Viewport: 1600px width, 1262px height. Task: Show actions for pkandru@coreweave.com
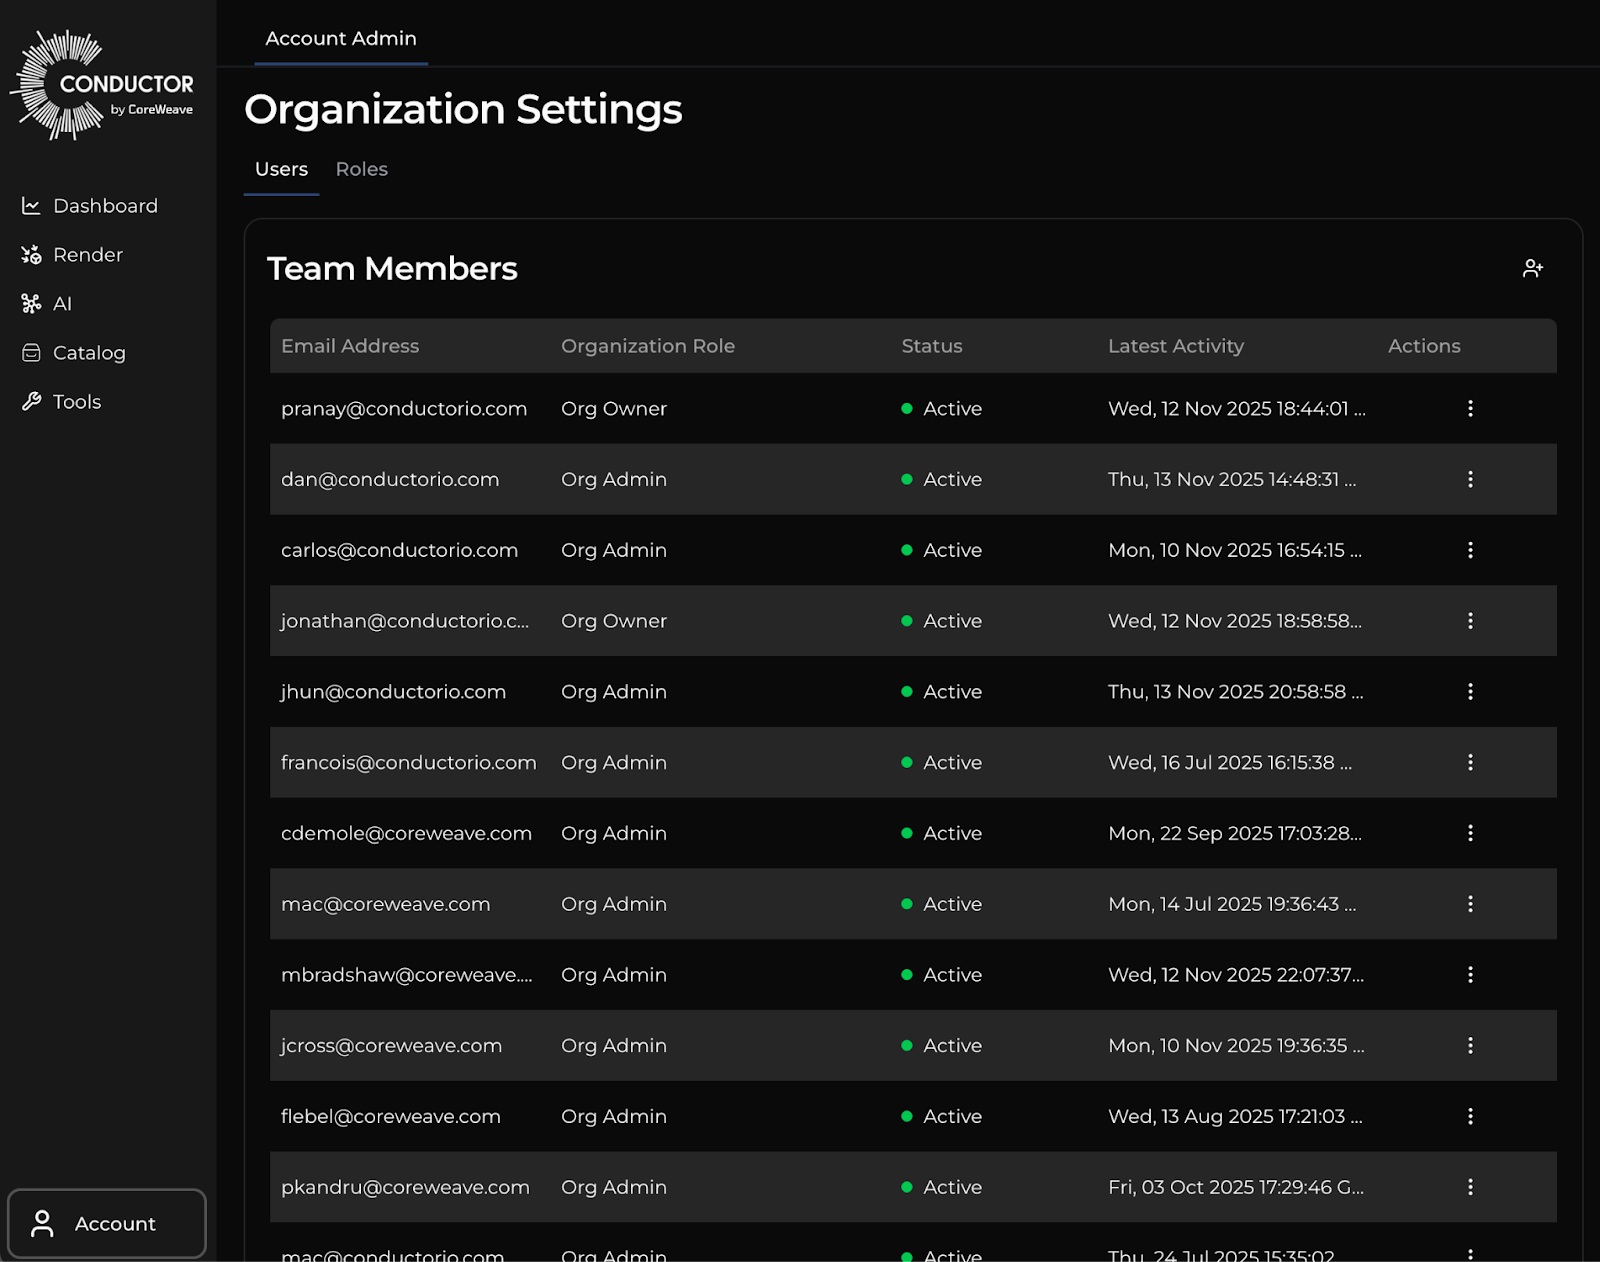pos(1470,1187)
